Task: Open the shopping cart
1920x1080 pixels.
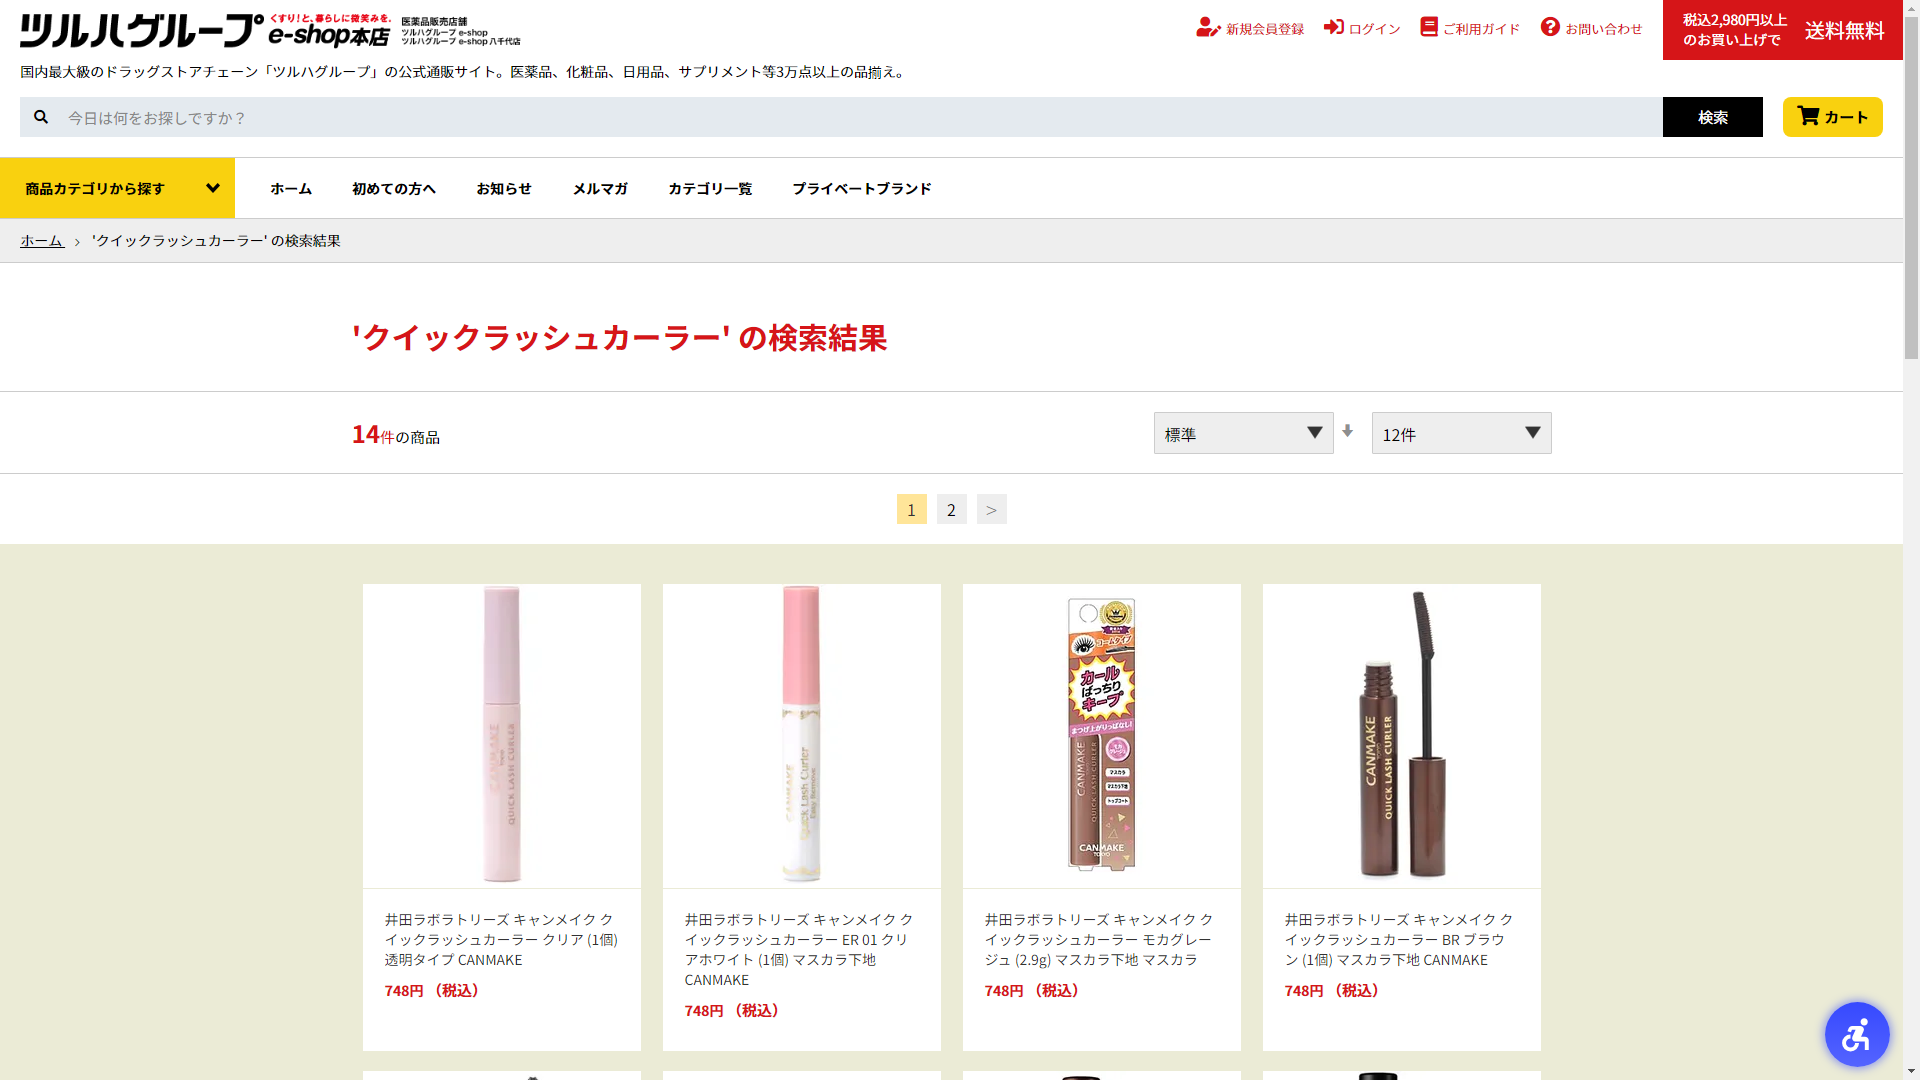Action: (1832, 117)
